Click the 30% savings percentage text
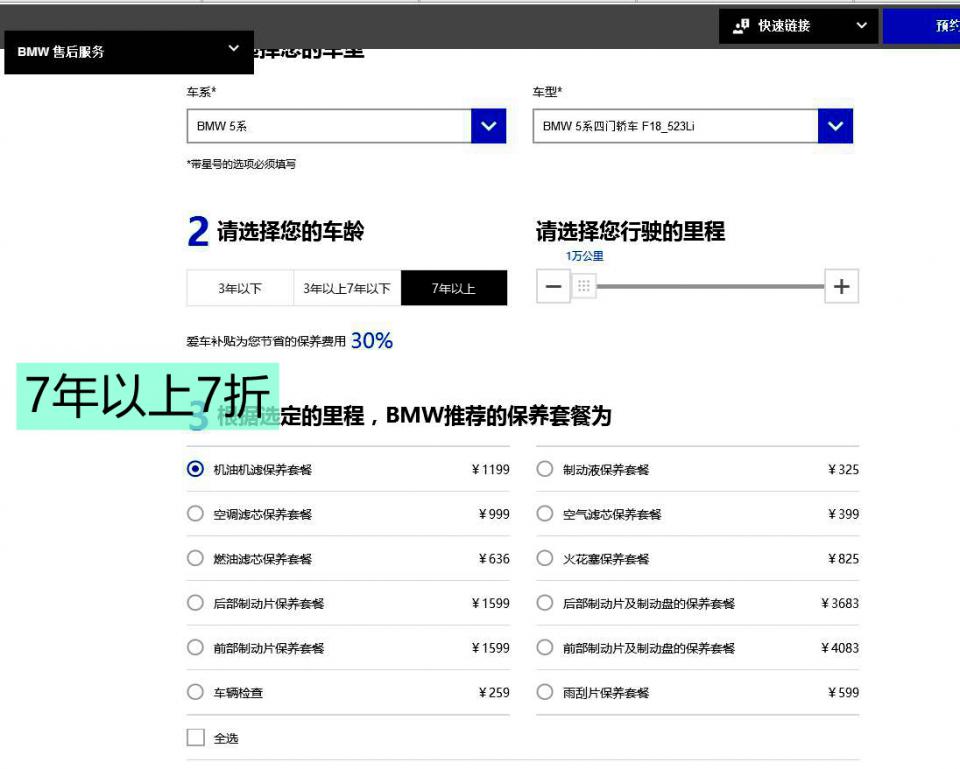Screen dimensions: 960x769 pyautogui.click(x=372, y=340)
